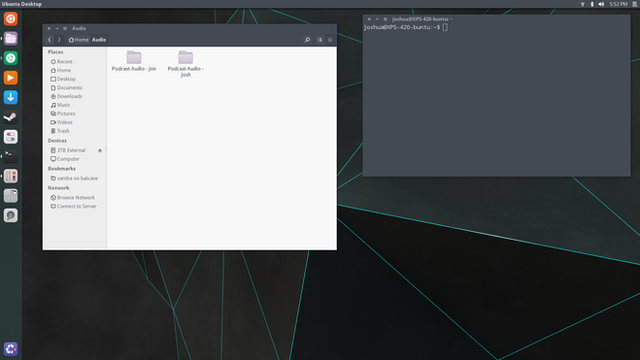This screenshot has width=640, height=360.
Task: Eject the 2TB External drive
Action: (100, 150)
